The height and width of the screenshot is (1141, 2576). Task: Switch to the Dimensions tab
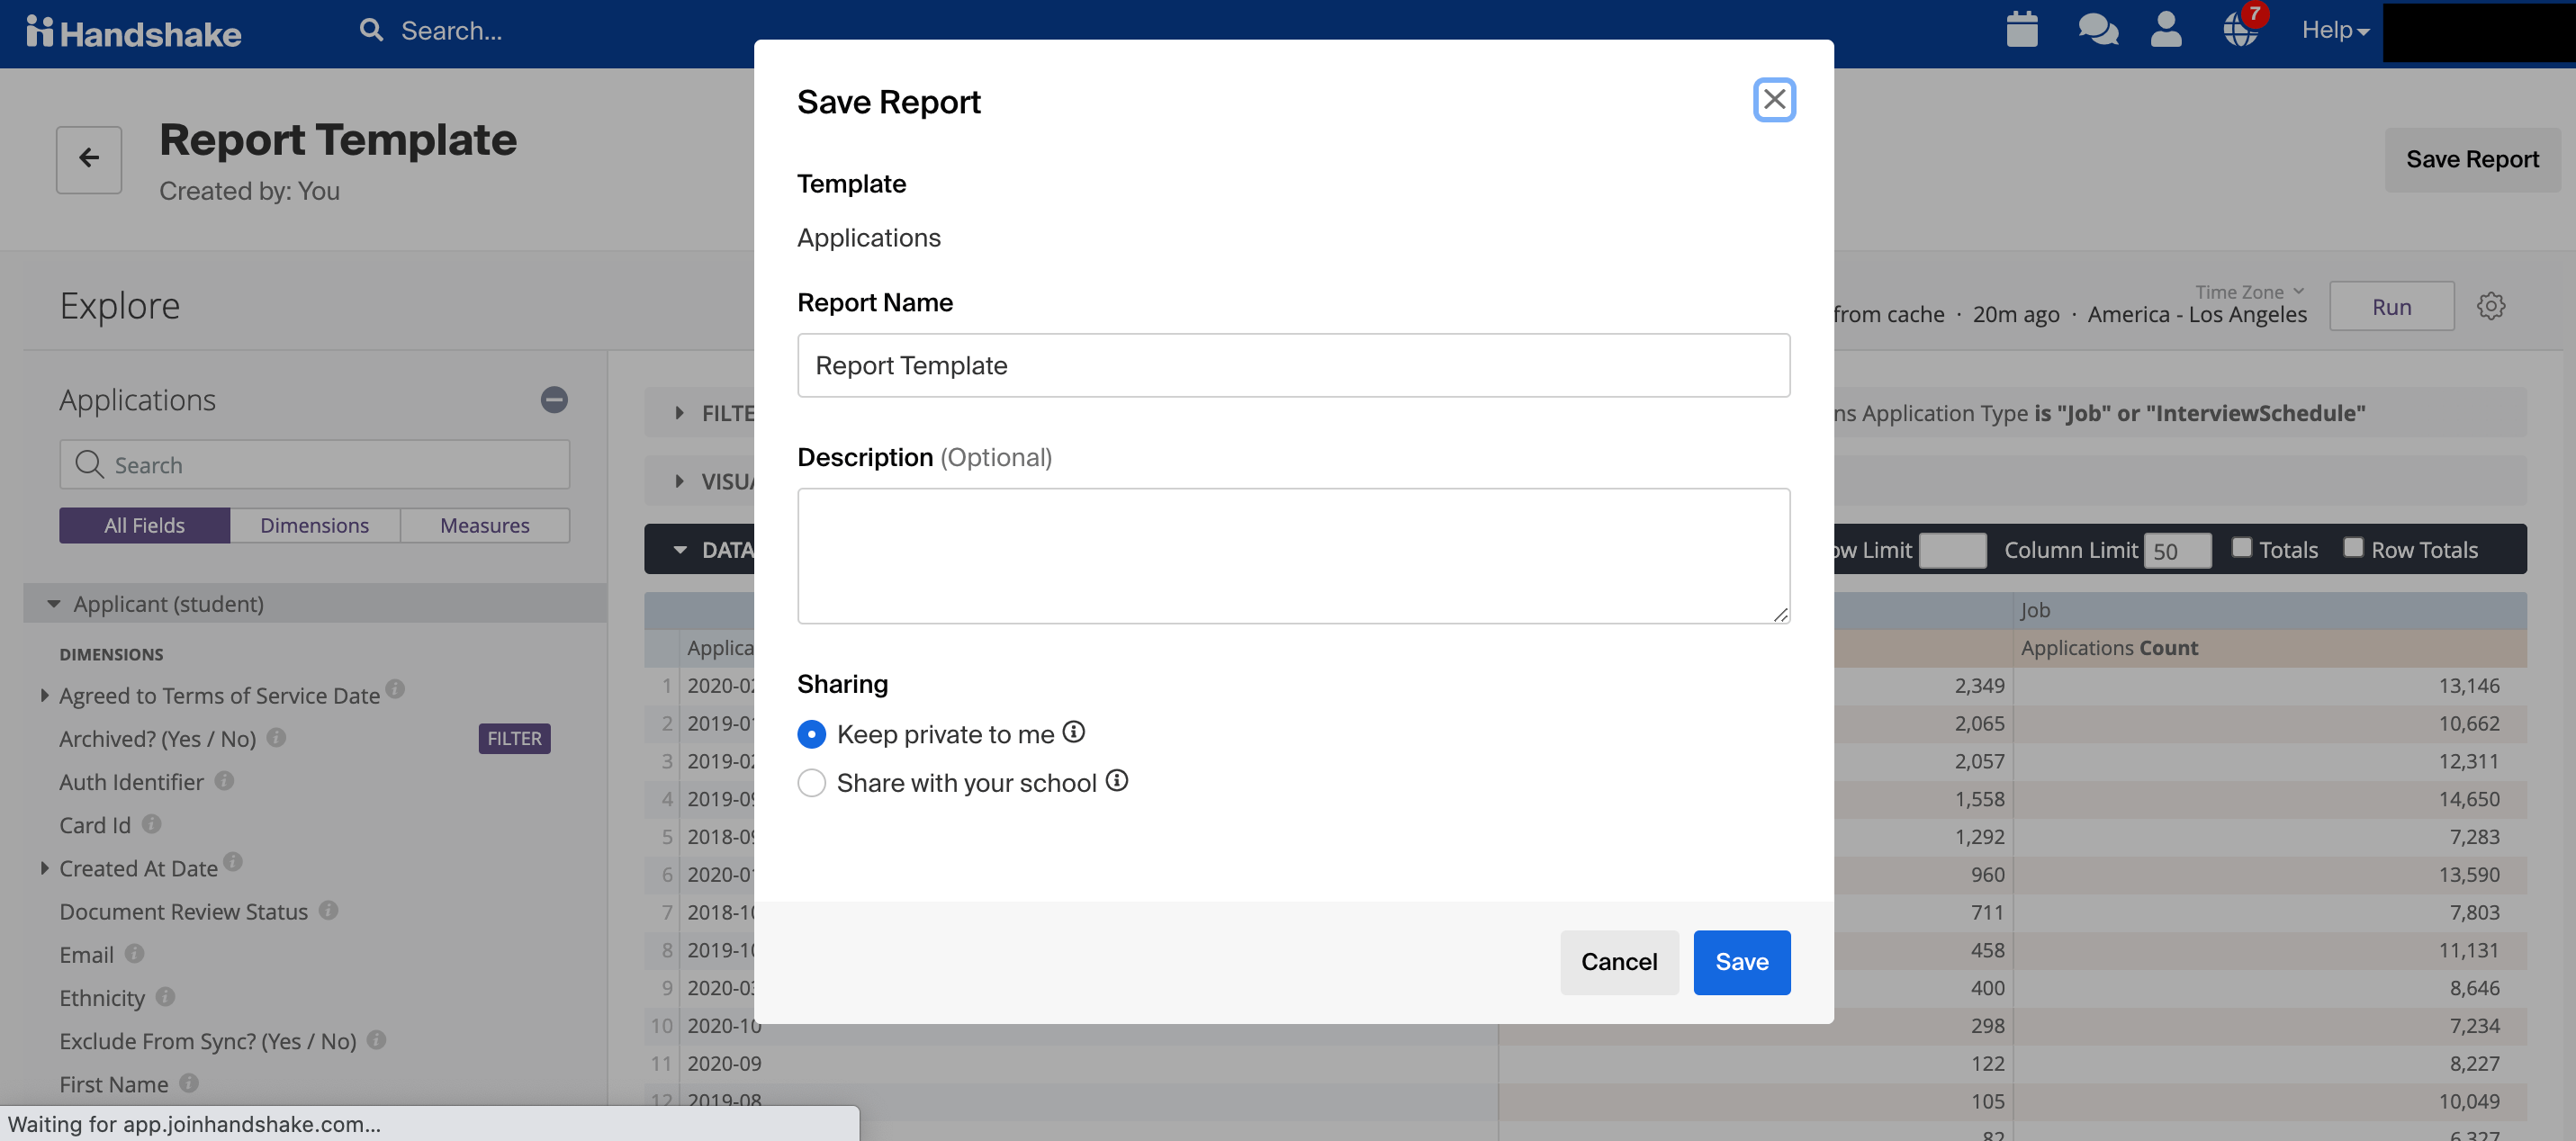point(314,525)
